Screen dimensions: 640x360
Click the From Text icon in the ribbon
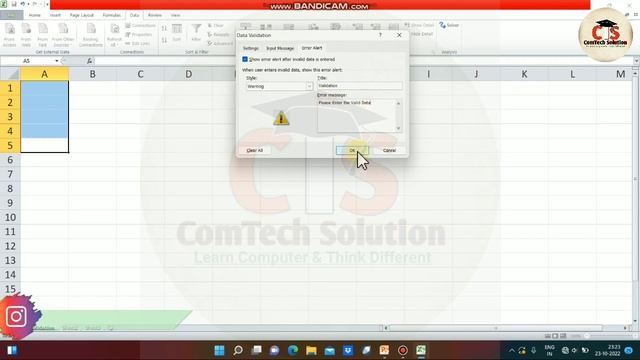coord(42,35)
